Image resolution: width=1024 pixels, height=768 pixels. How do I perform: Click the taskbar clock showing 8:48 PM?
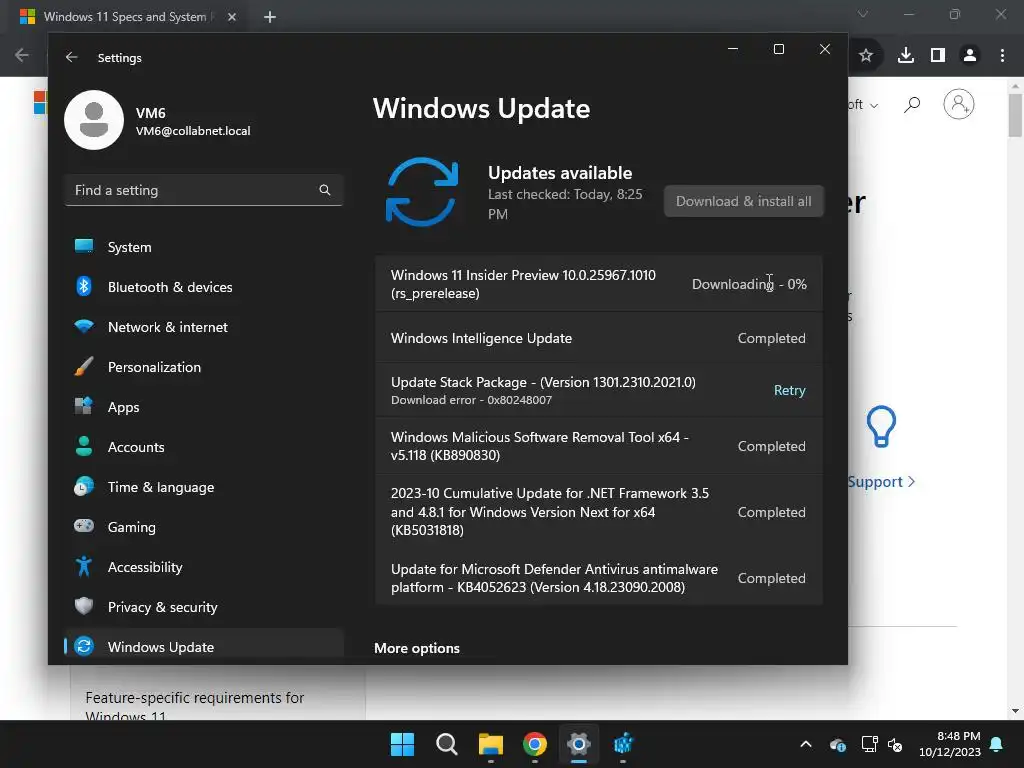(950, 744)
